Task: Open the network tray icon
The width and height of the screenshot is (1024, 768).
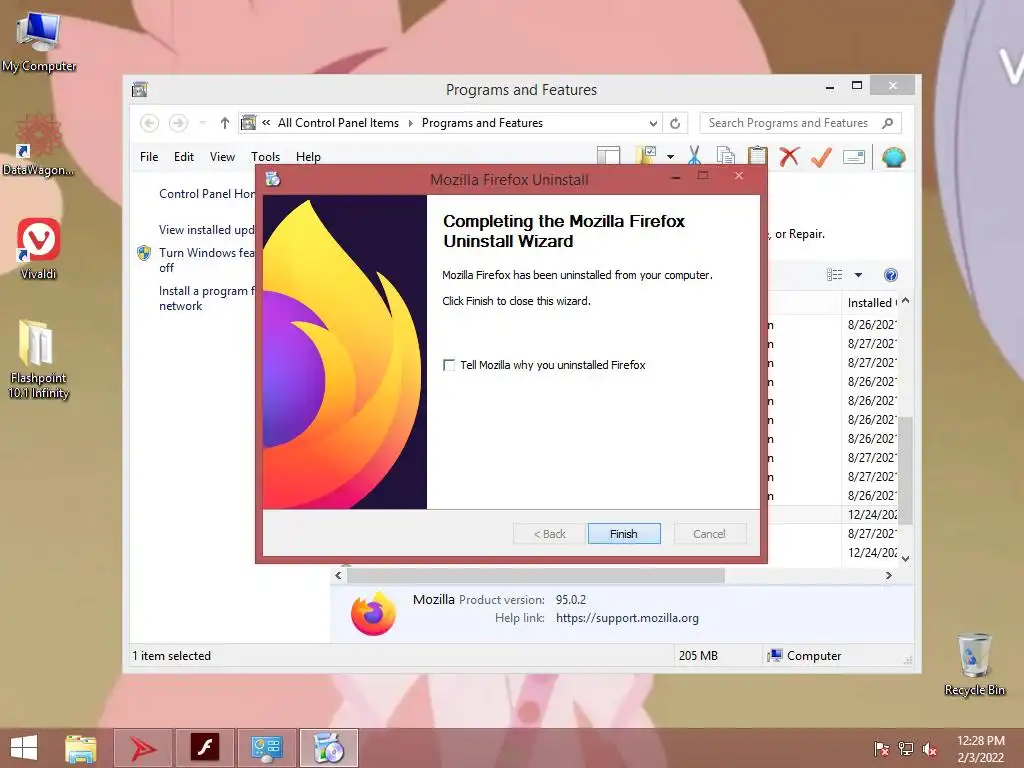Action: click(x=906, y=749)
